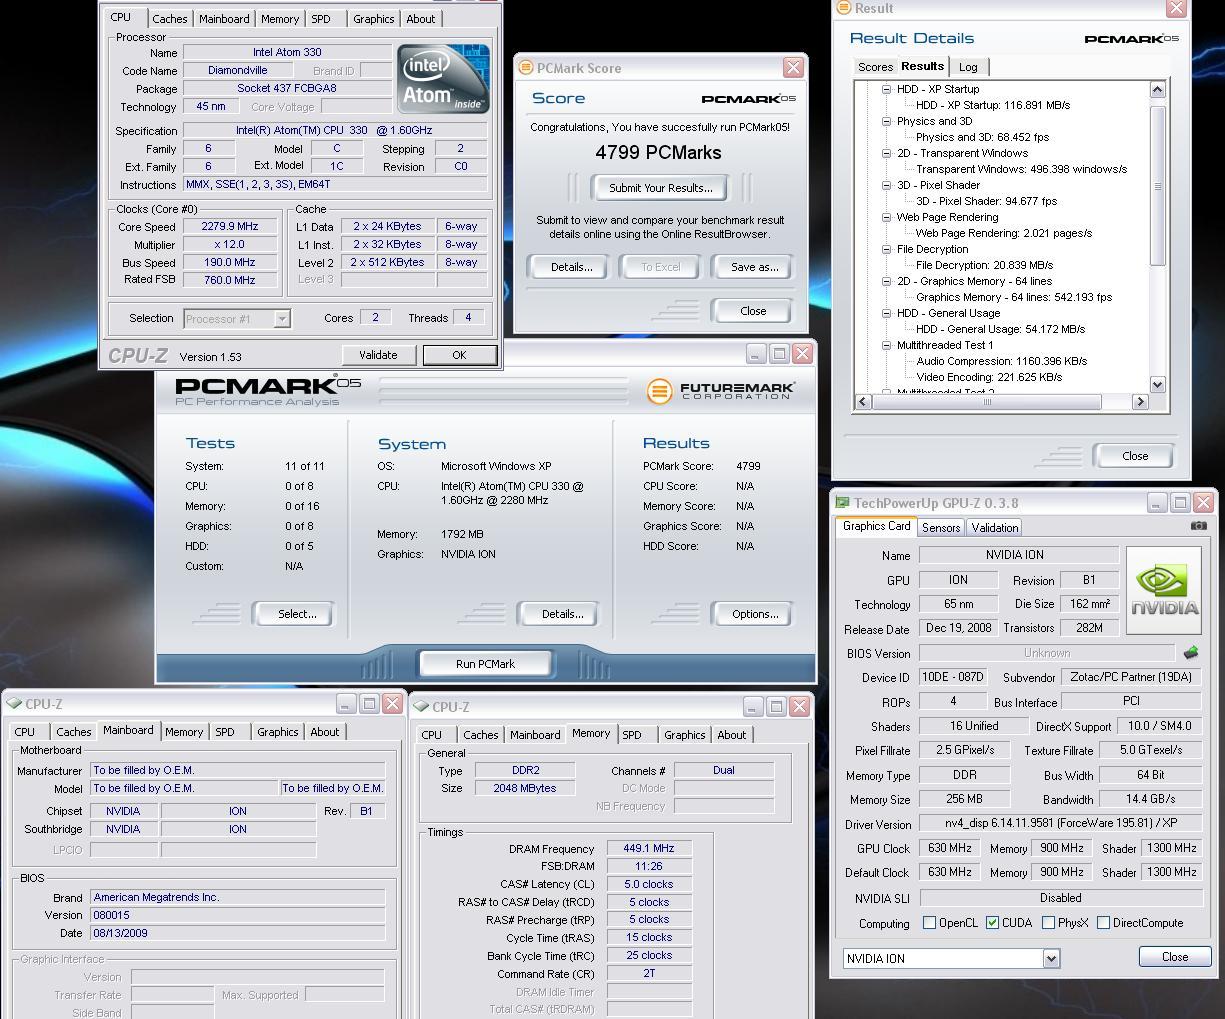
Task: Click Close button in Result Details window
Action: pyautogui.click(x=1135, y=456)
